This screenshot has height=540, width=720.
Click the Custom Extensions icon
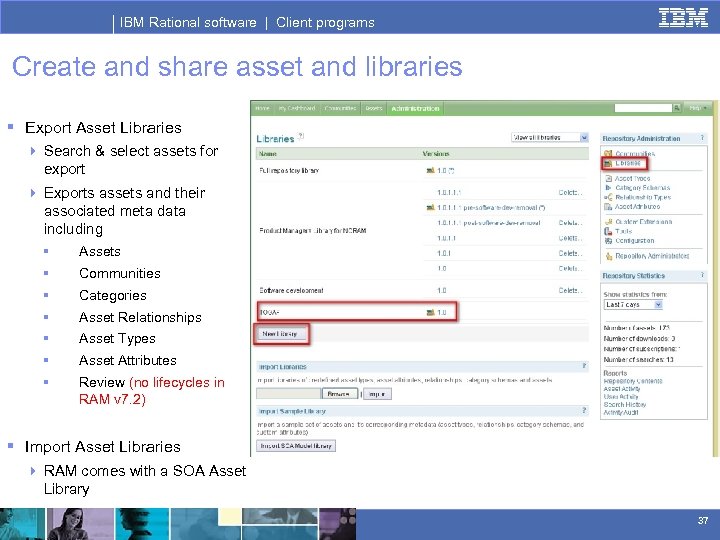608,222
